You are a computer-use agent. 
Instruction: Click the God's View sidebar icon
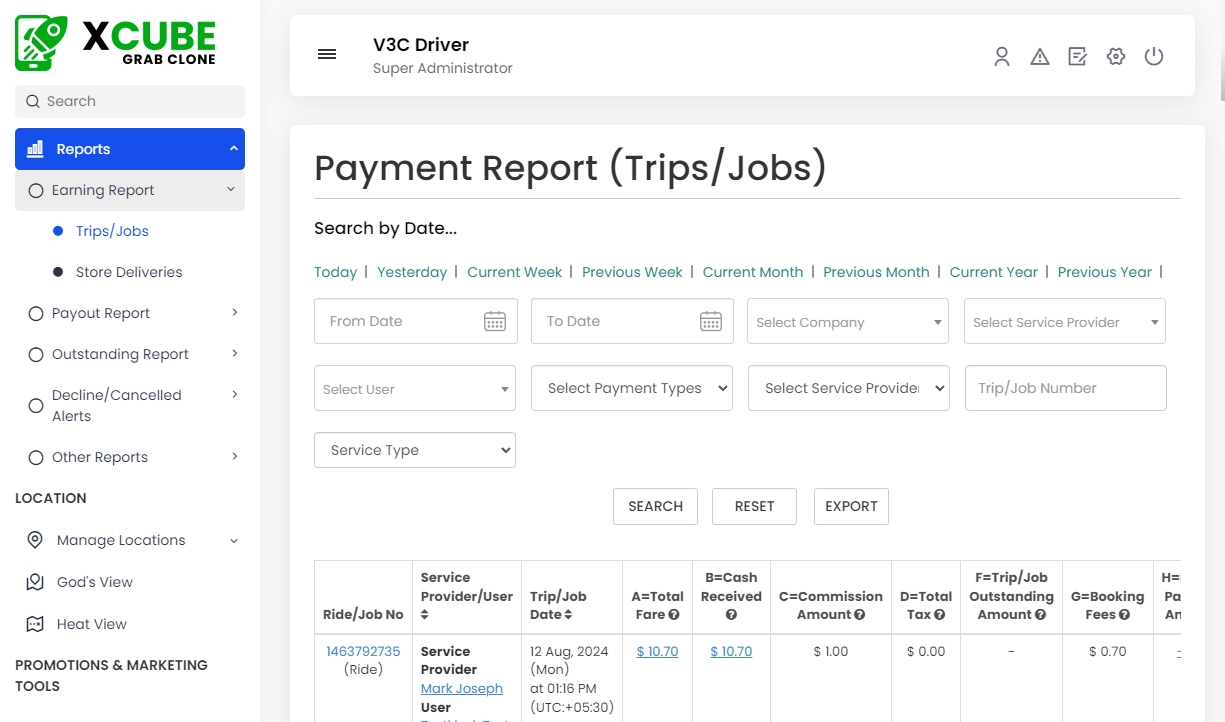pos(34,582)
